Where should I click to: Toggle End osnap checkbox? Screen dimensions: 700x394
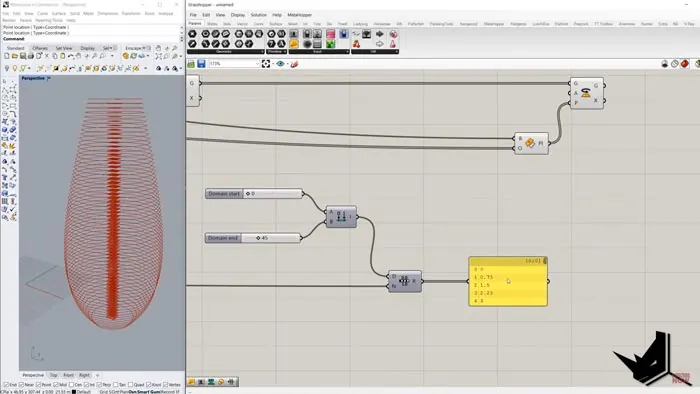click(x=6, y=385)
